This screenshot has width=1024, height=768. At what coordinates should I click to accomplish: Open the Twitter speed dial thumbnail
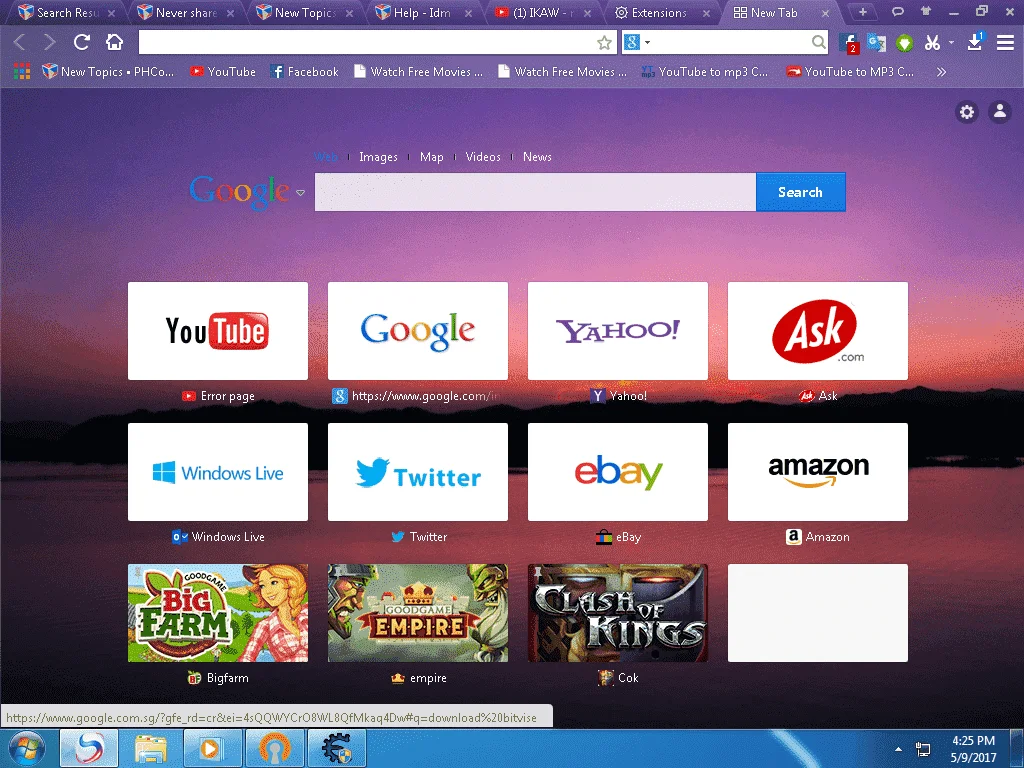coord(418,472)
